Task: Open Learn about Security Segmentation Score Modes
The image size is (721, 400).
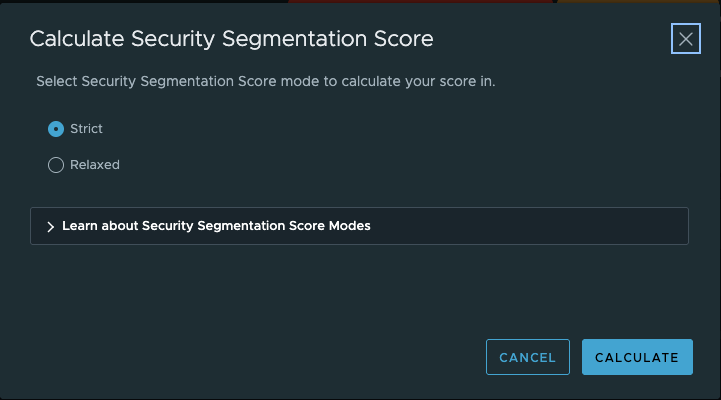Action: click(x=216, y=226)
